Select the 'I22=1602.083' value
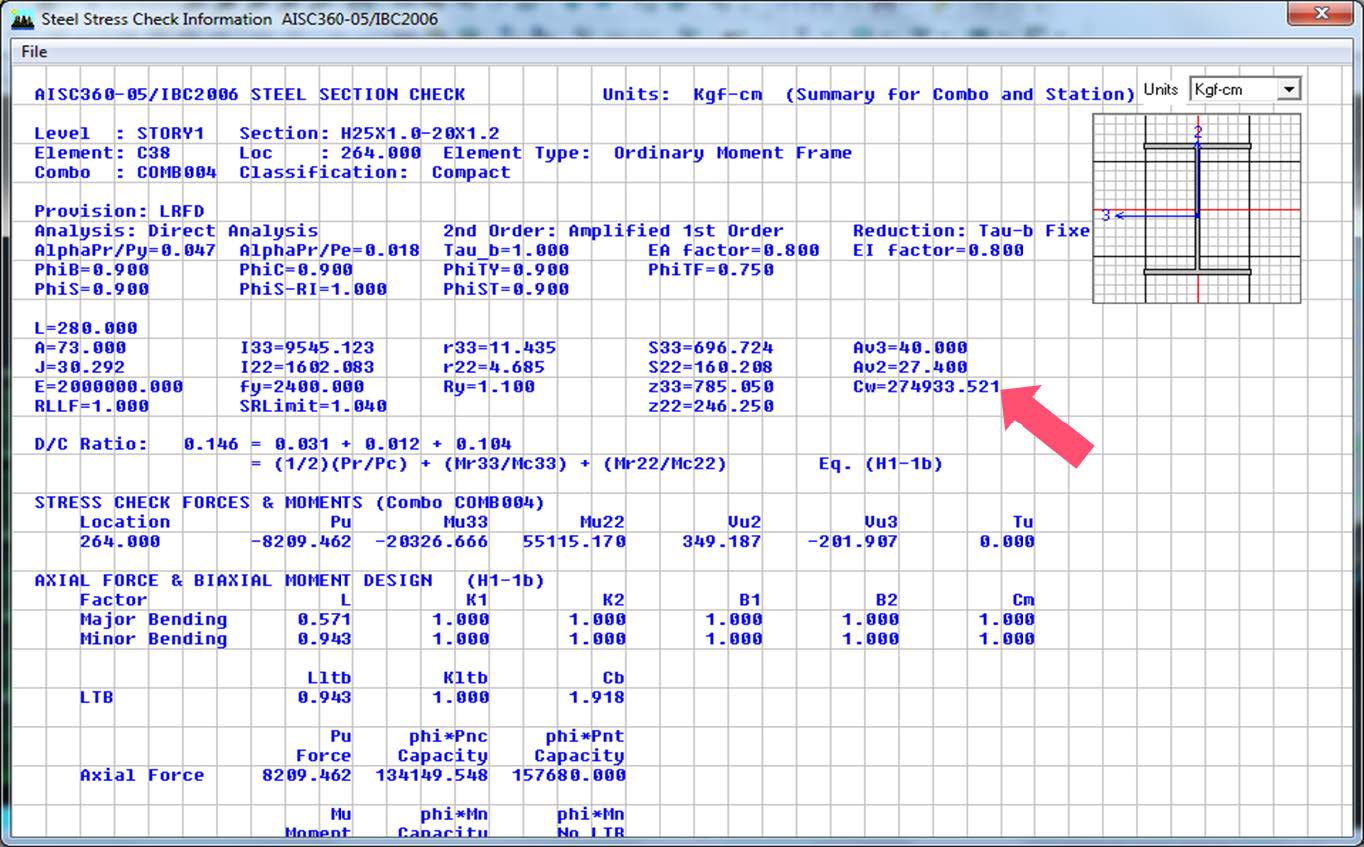The height and width of the screenshot is (847, 1364). tap(307, 367)
